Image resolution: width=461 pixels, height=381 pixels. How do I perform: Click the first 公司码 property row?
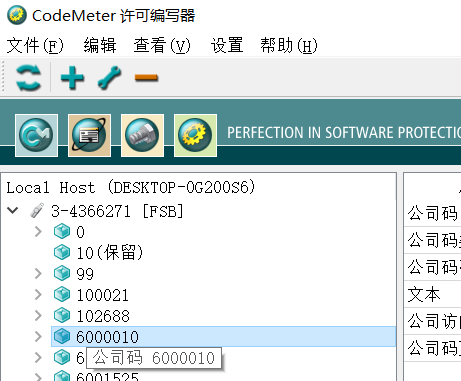tap(432, 213)
